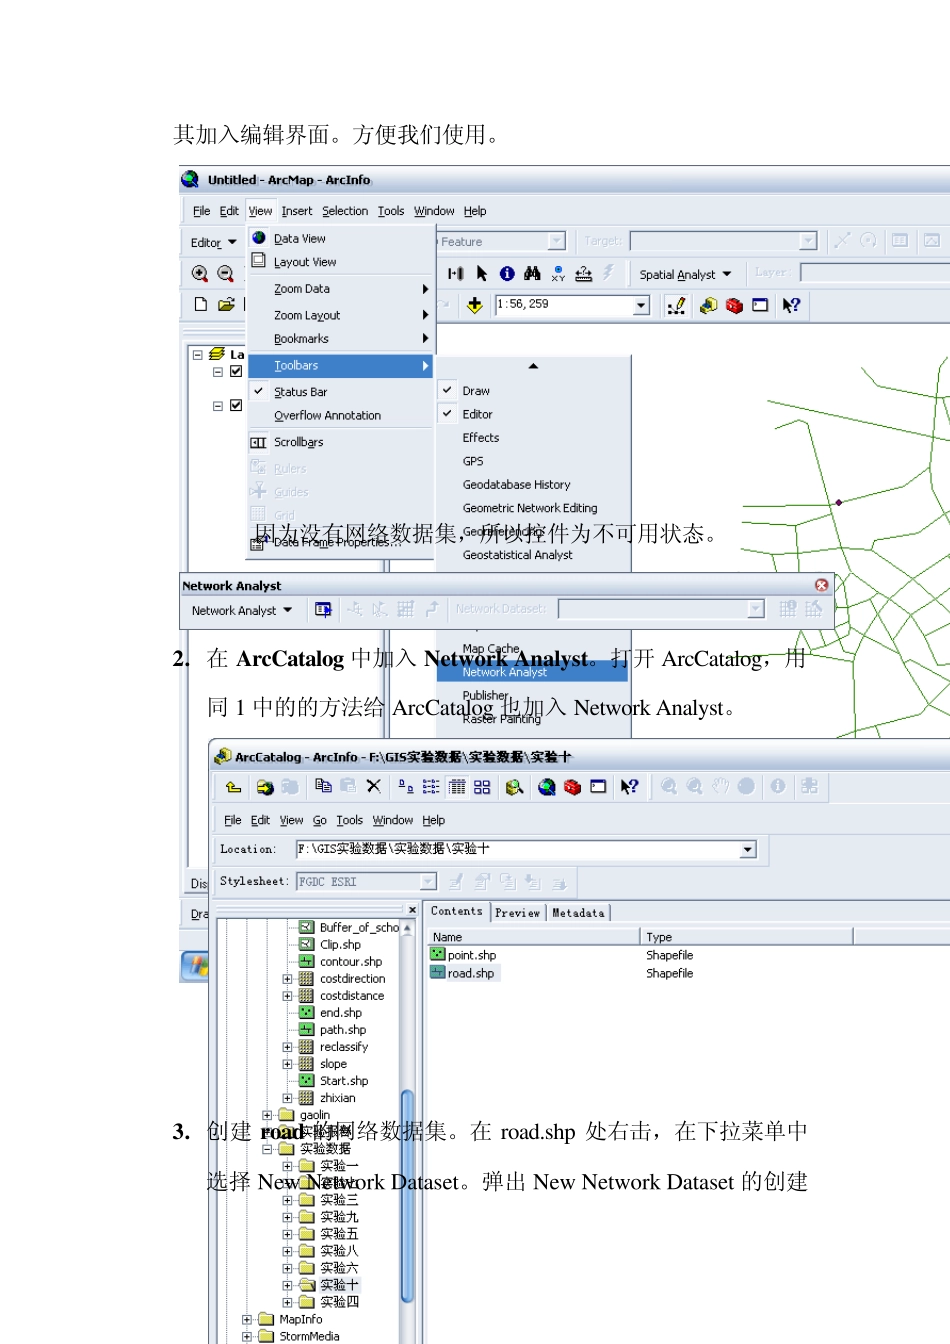Open the Insert menu in ArcMap
Image resolution: width=950 pixels, height=1344 pixels.
coord(297,211)
